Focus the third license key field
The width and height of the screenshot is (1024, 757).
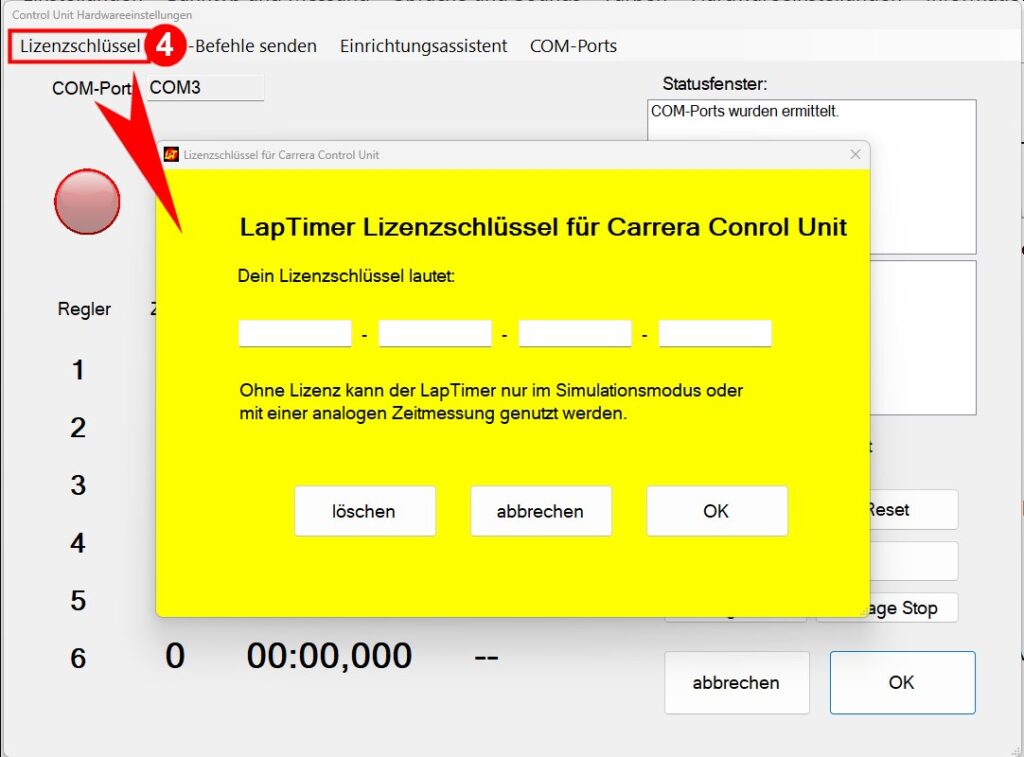575,334
